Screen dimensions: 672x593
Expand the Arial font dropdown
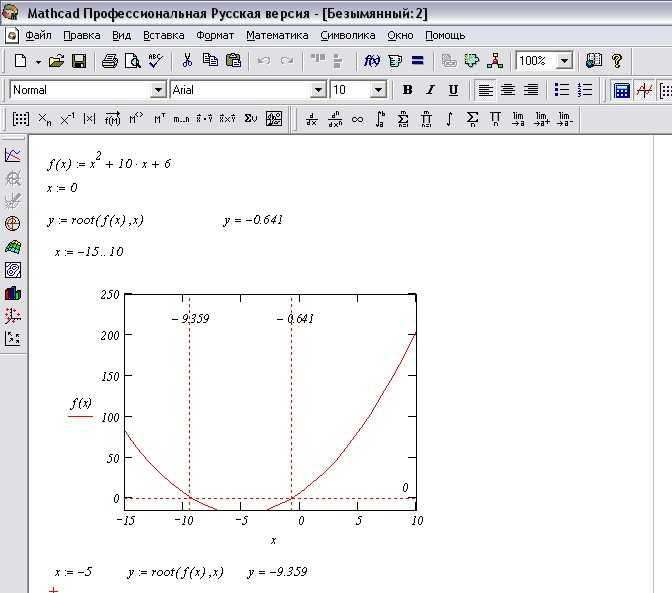click(x=318, y=90)
